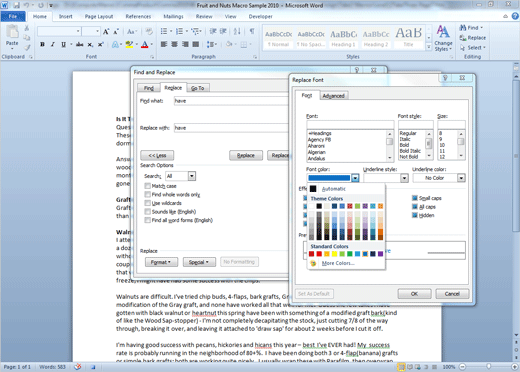Image resolution: width=520 pixels, height=372 pixels.
Task: Click the zoom slider in status bar
Action: click(488, 367)
